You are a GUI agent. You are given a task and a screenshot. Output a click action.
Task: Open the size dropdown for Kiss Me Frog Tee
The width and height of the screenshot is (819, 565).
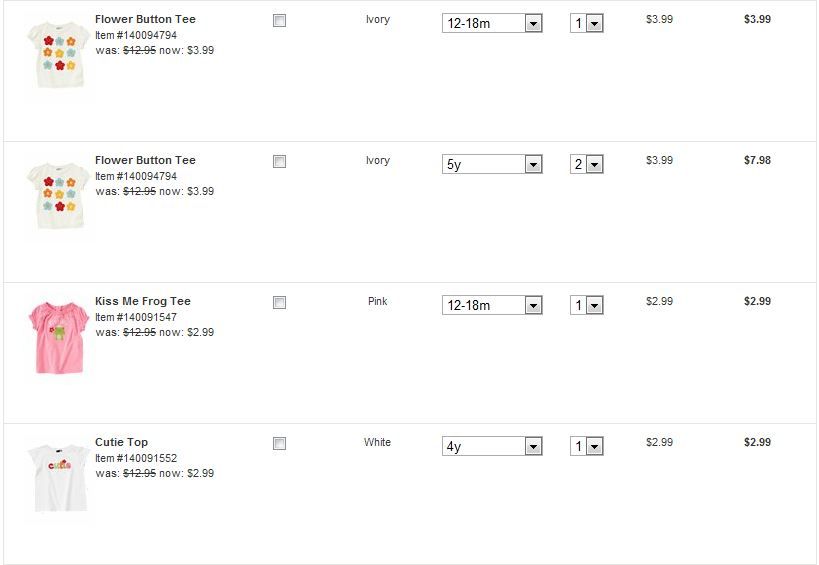coord(491,305)
